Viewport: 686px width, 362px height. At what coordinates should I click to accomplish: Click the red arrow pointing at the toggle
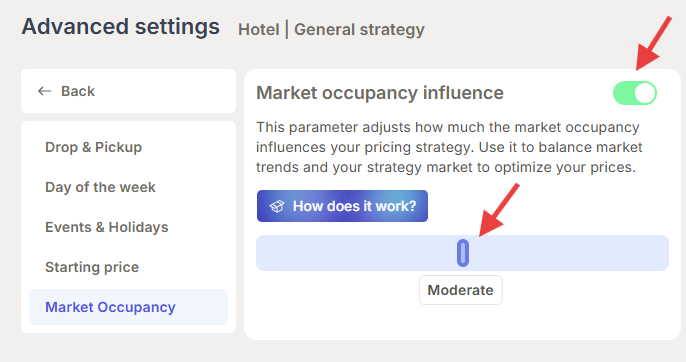pos(654,43)
